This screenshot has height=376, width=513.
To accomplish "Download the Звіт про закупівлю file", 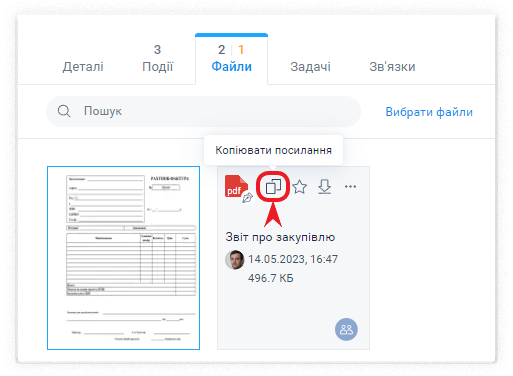I will [x=324, y=187].
